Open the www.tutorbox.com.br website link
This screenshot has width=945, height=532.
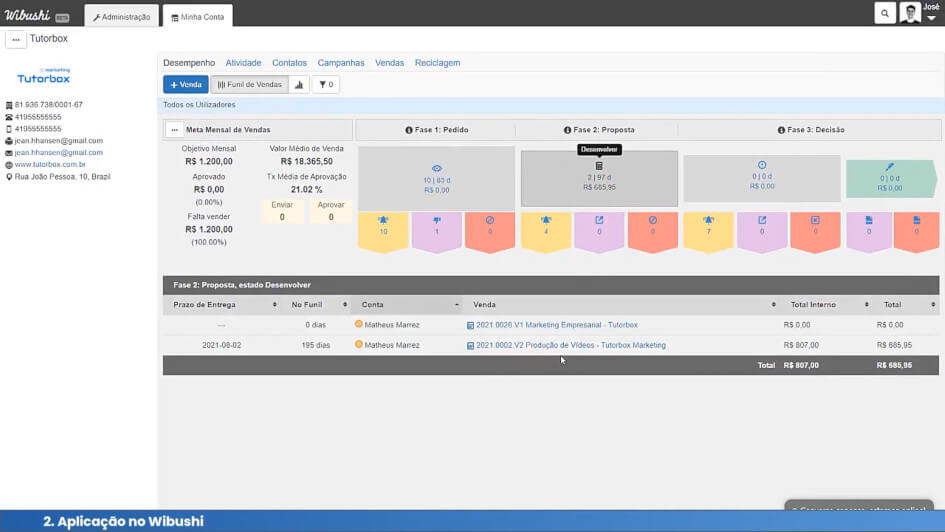coord(50,164)
